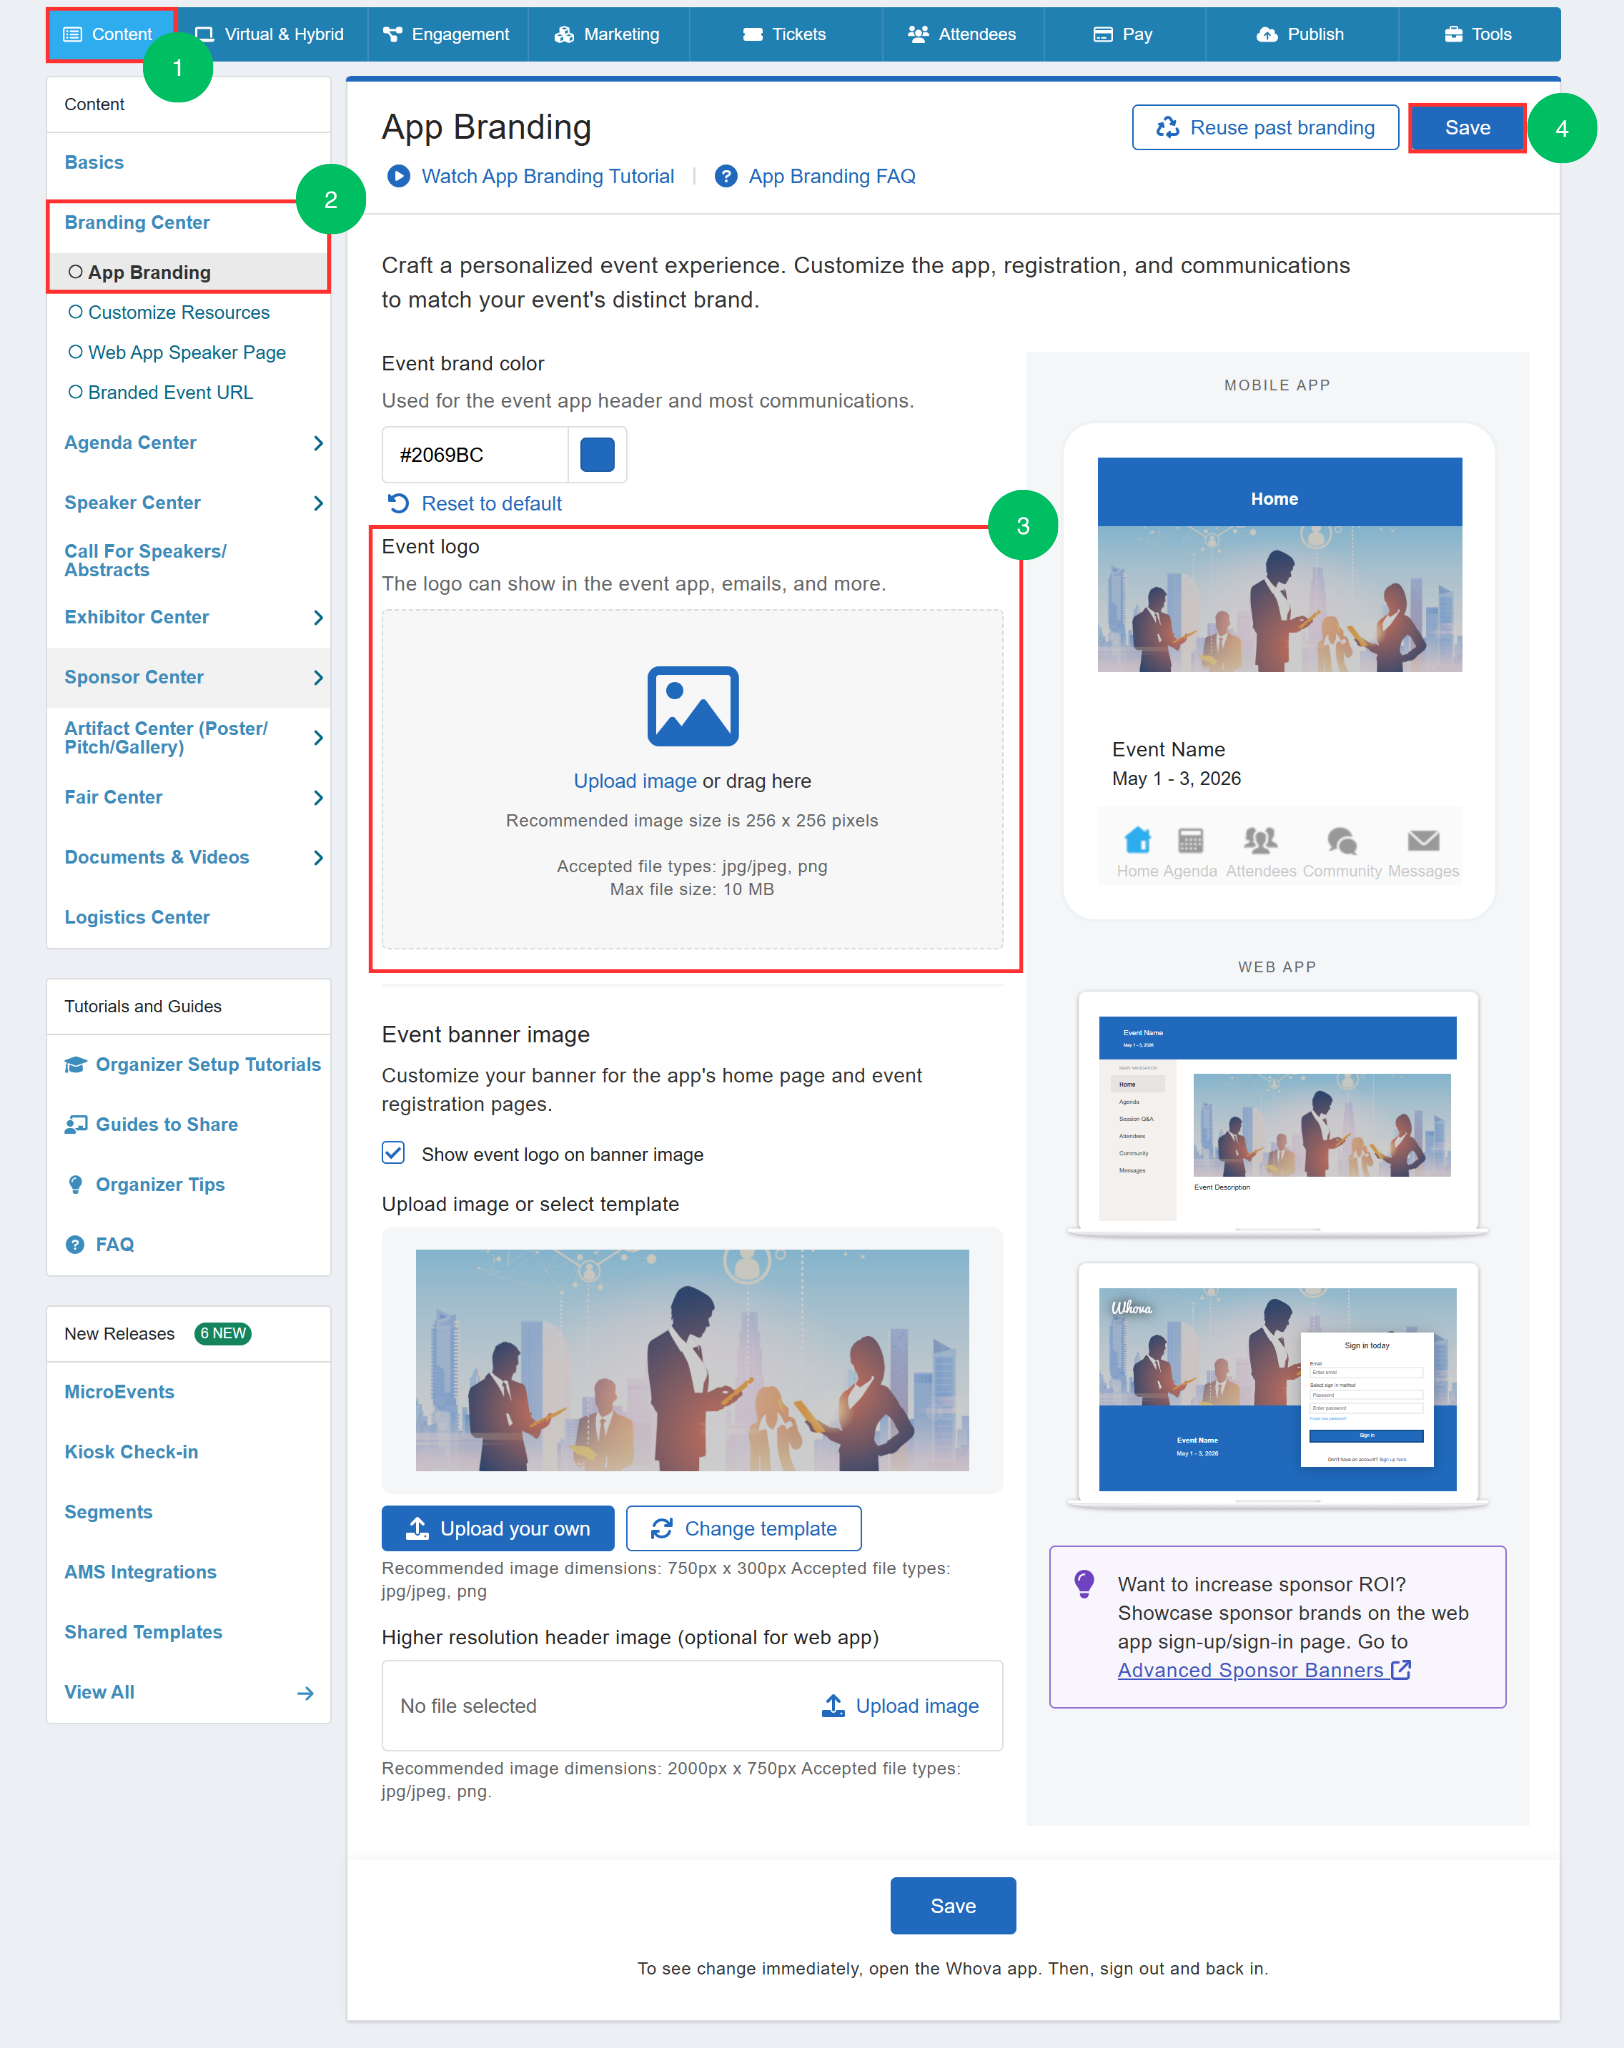Click the Tickets nav icon

click(753, 35)
